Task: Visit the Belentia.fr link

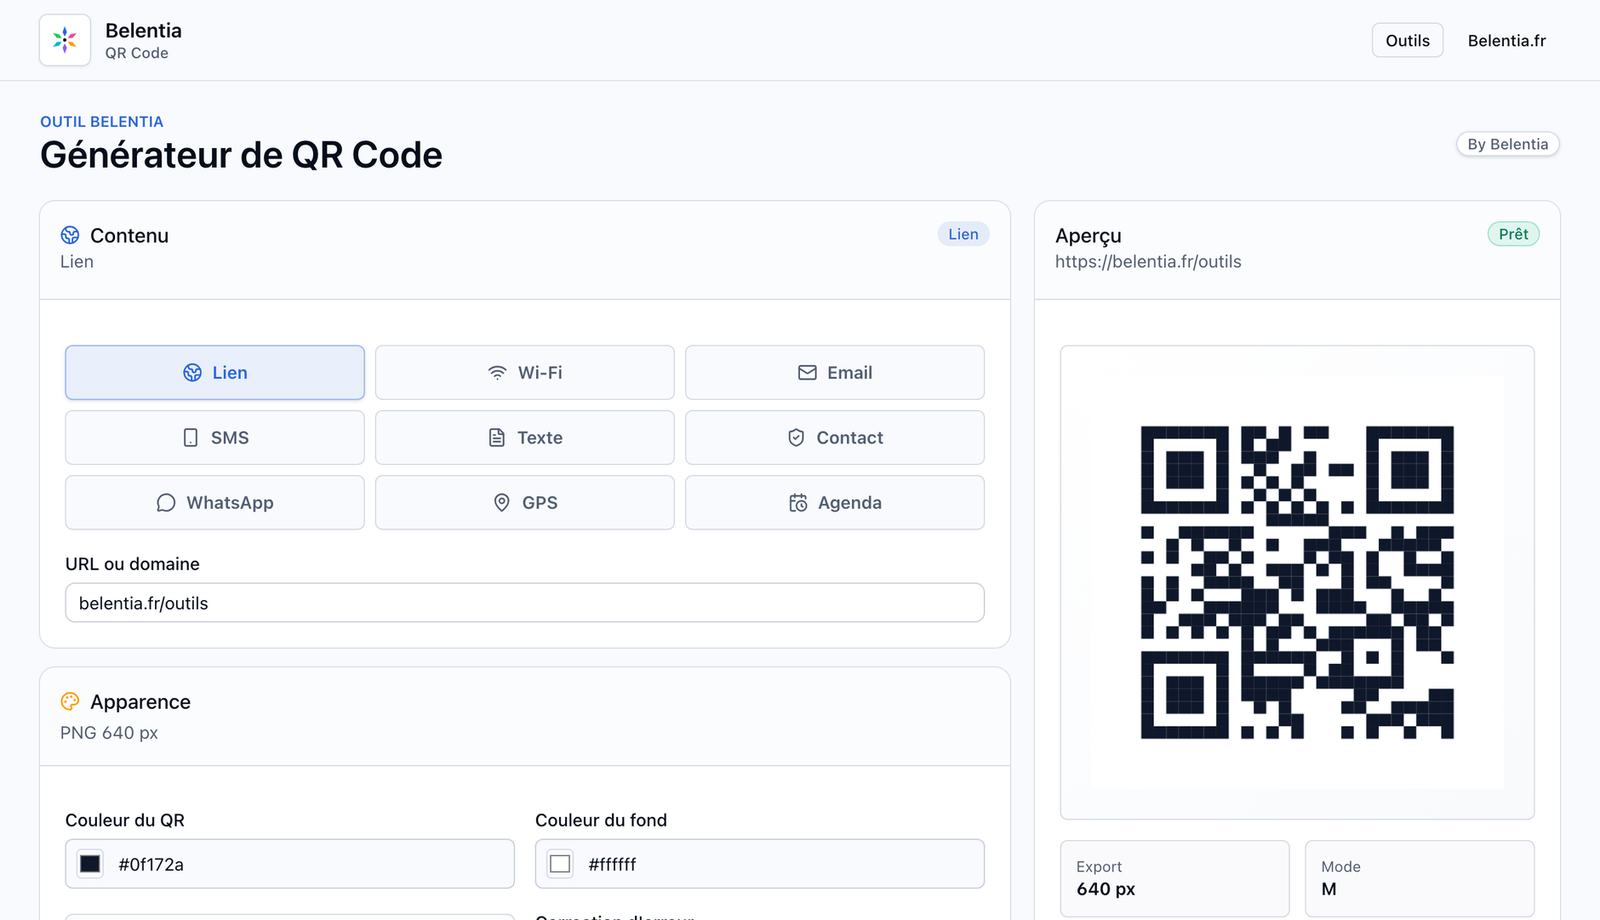Action: (x=1507, y=40)
